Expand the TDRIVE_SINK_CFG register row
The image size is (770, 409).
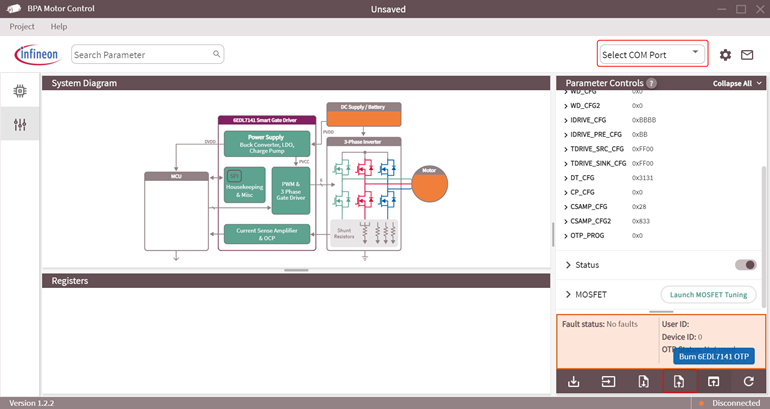point(565,164)
